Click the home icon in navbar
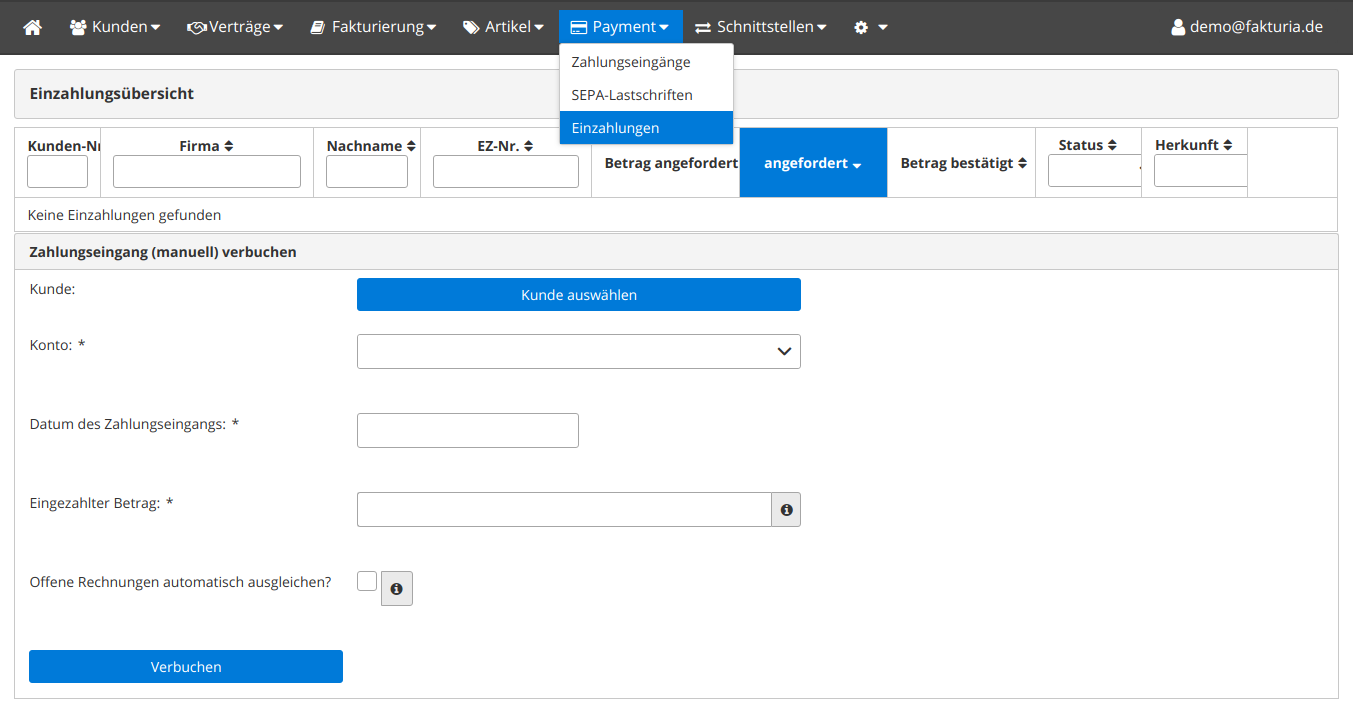The height and width of the screenshot is (712, 1353). 32,27
